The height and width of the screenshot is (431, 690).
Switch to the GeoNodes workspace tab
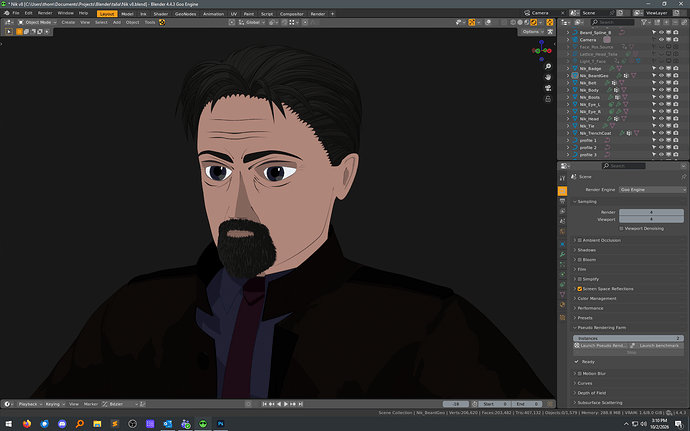click(185, 14)
